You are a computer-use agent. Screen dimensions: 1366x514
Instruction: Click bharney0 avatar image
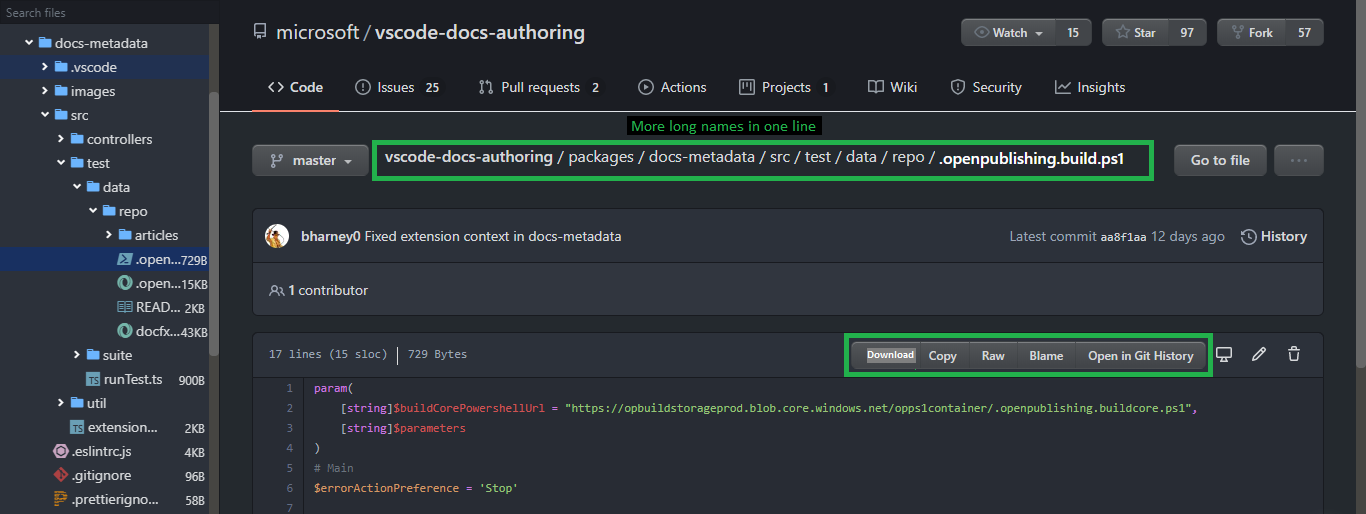pyautogui.click(x=277, y=236)
